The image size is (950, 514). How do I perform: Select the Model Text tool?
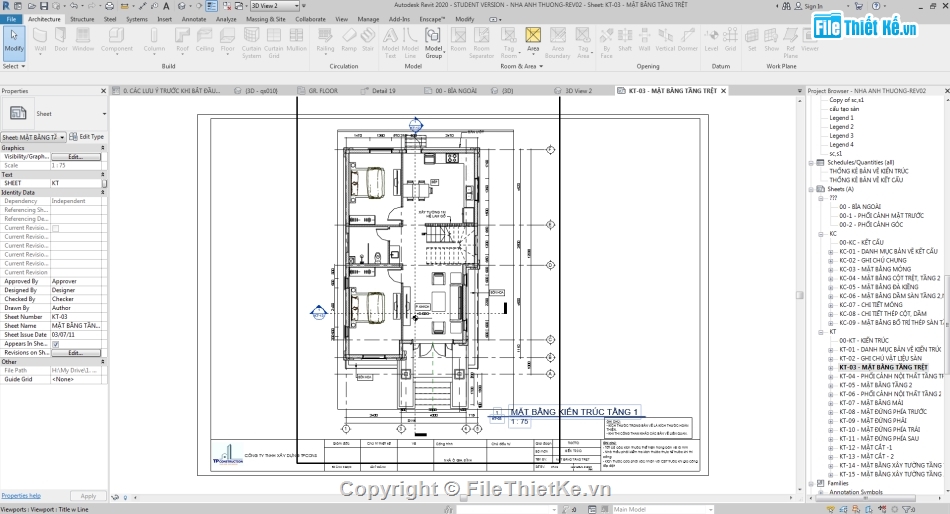coord(390,43)
